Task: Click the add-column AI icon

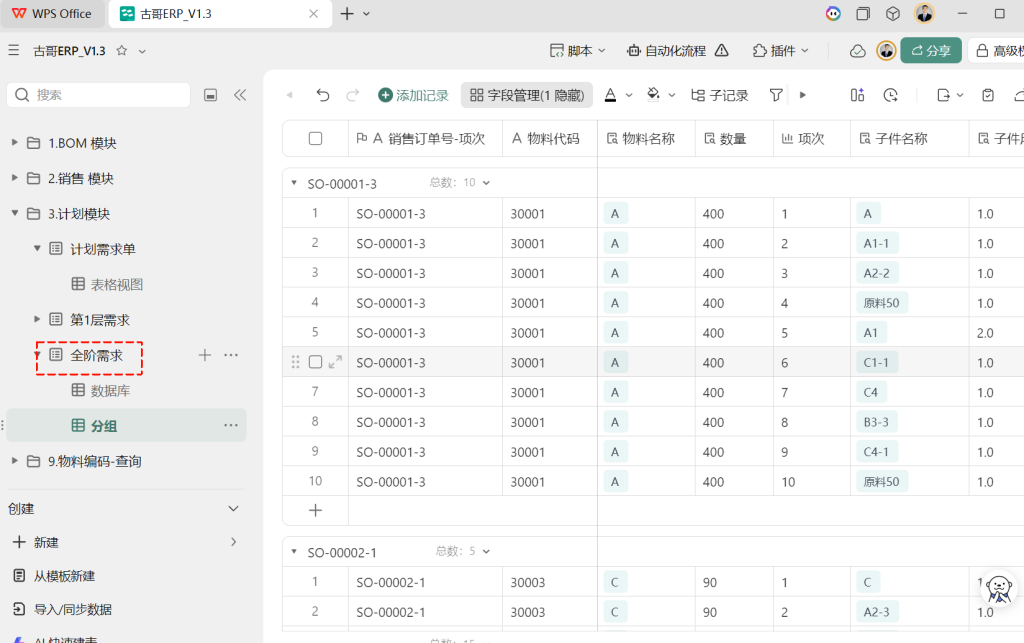Action: pyautogui.click(x=857, y=95)
